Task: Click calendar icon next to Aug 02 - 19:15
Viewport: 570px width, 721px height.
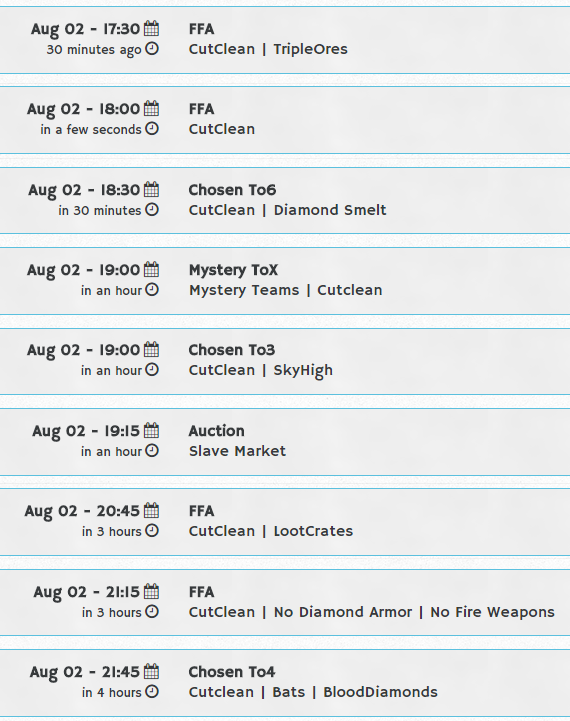Action: tap(151, 430)
